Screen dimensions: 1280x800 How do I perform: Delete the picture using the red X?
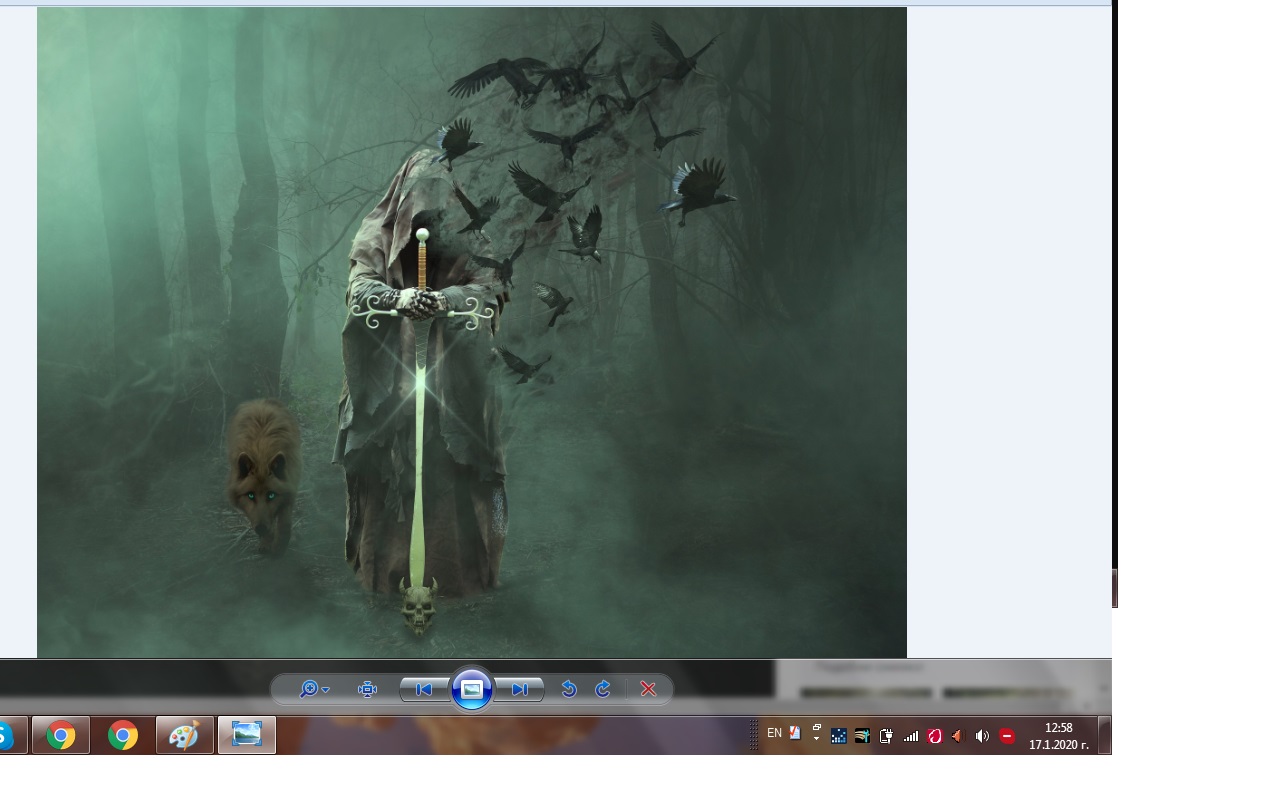(648, 689)
